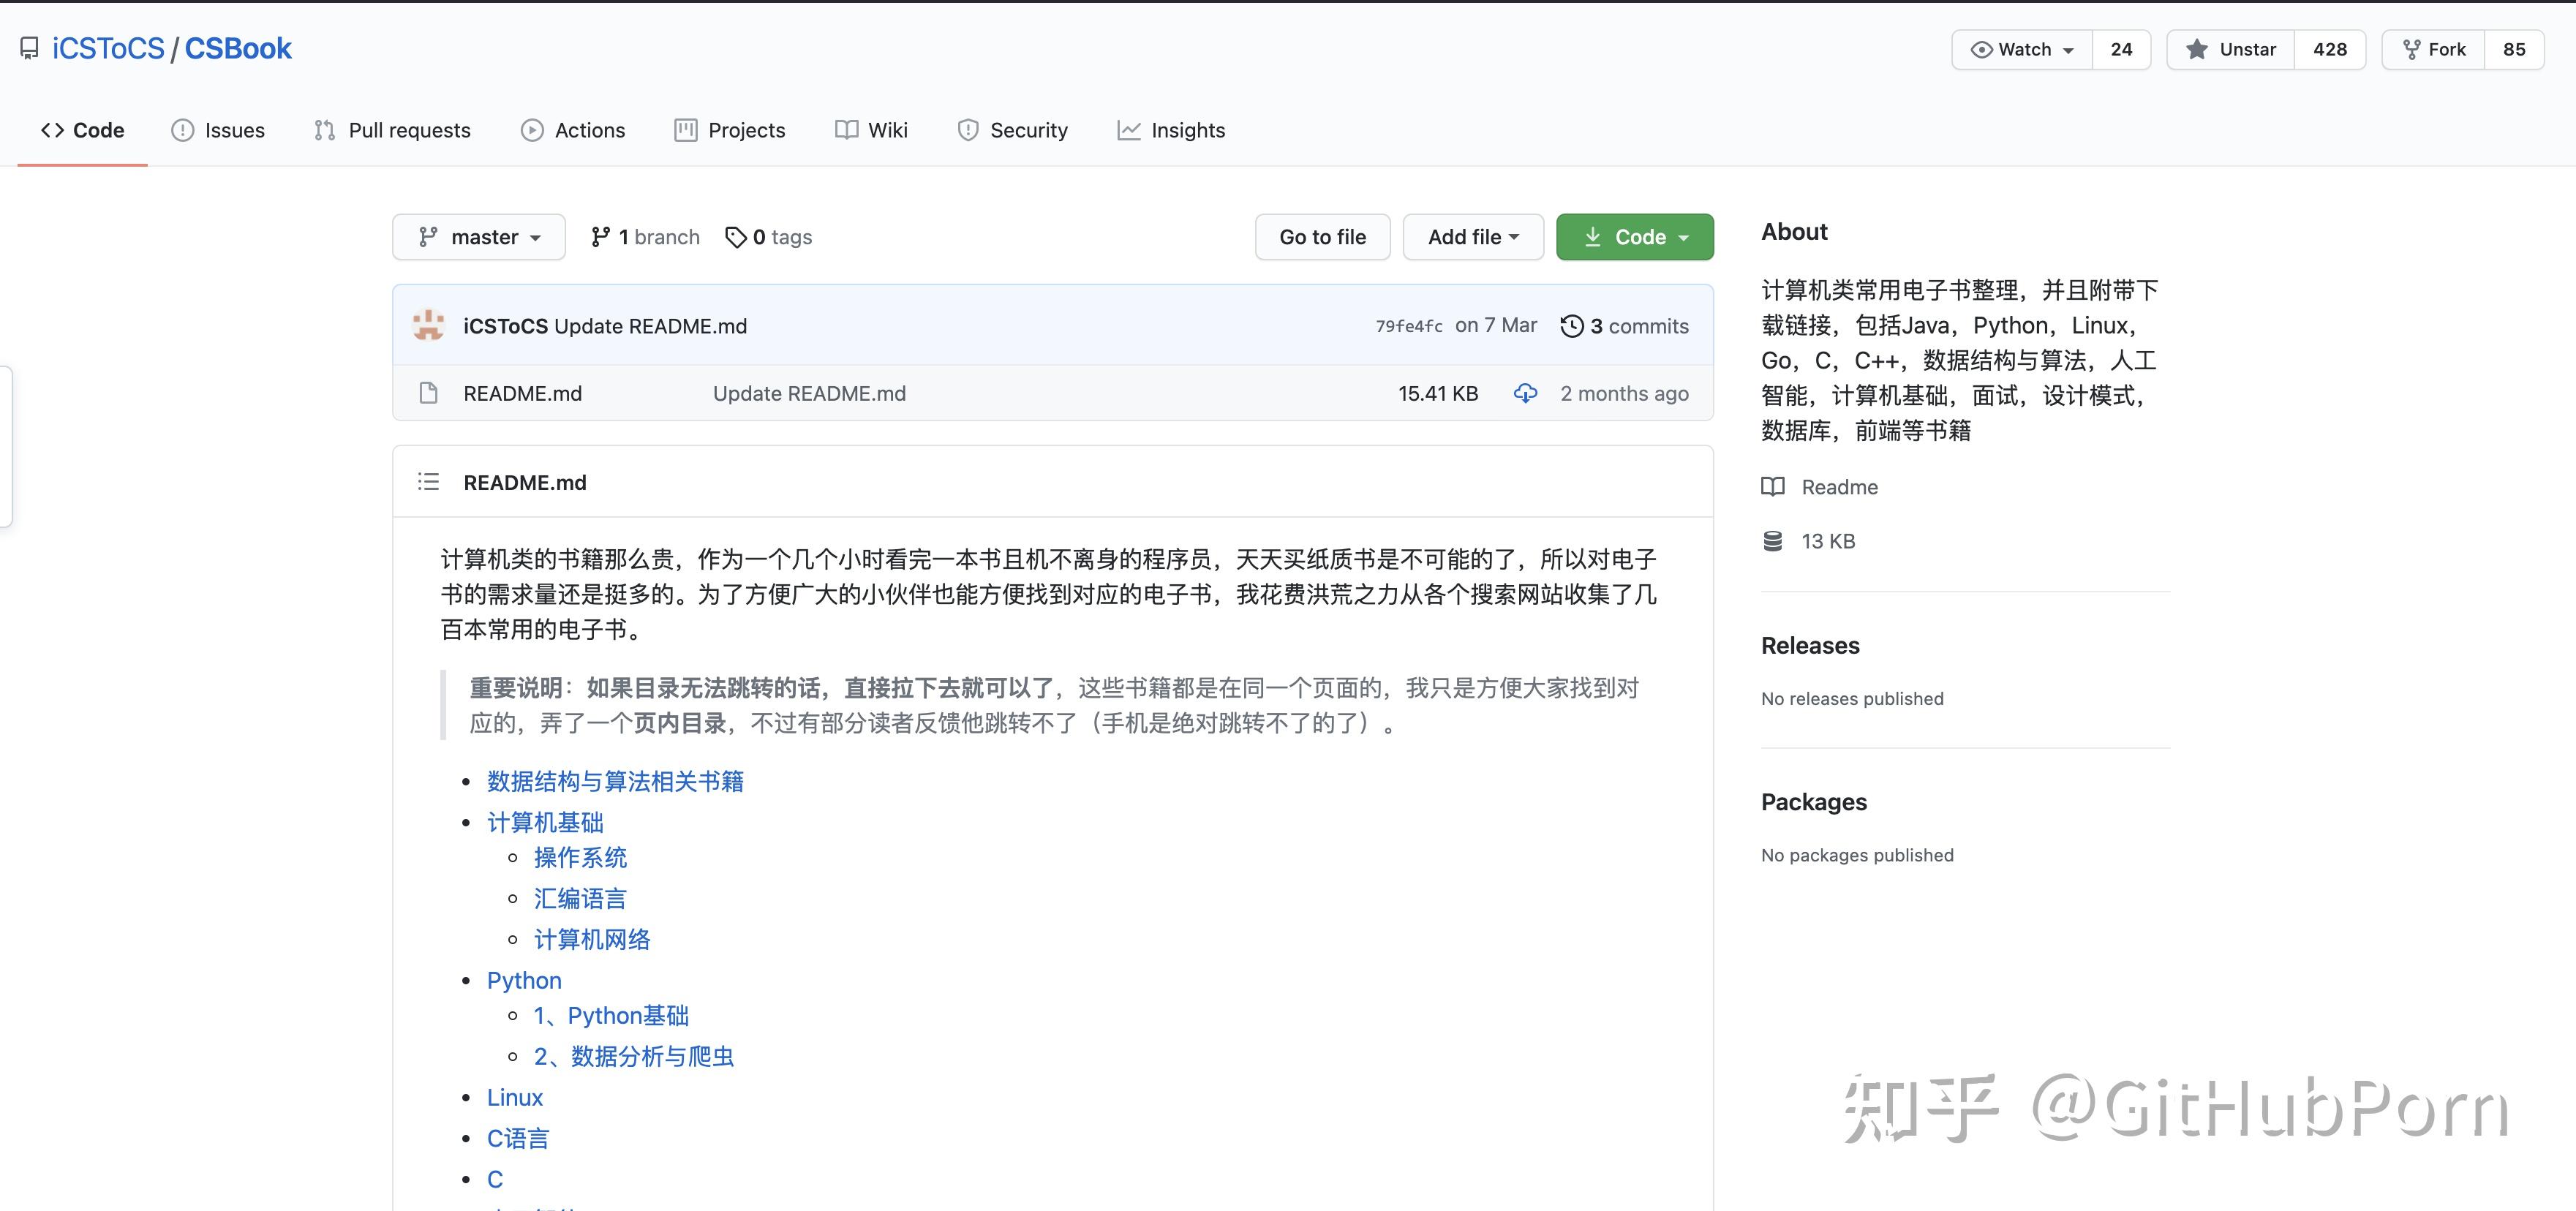Click the table of contents icon beside README.md
2576x1211 pixels.
coord(428,482)
